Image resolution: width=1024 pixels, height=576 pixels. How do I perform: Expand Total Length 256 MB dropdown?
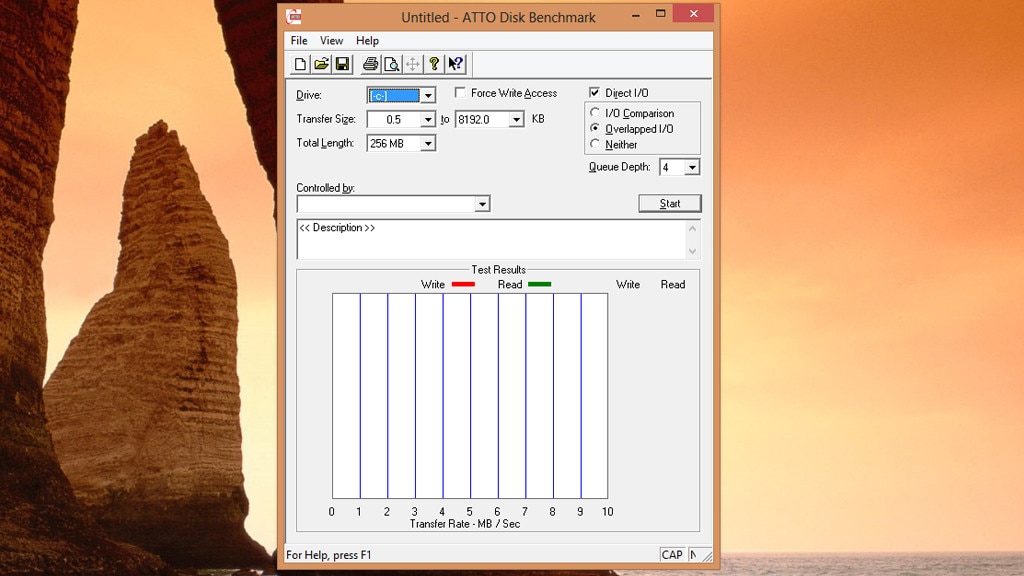428,143
